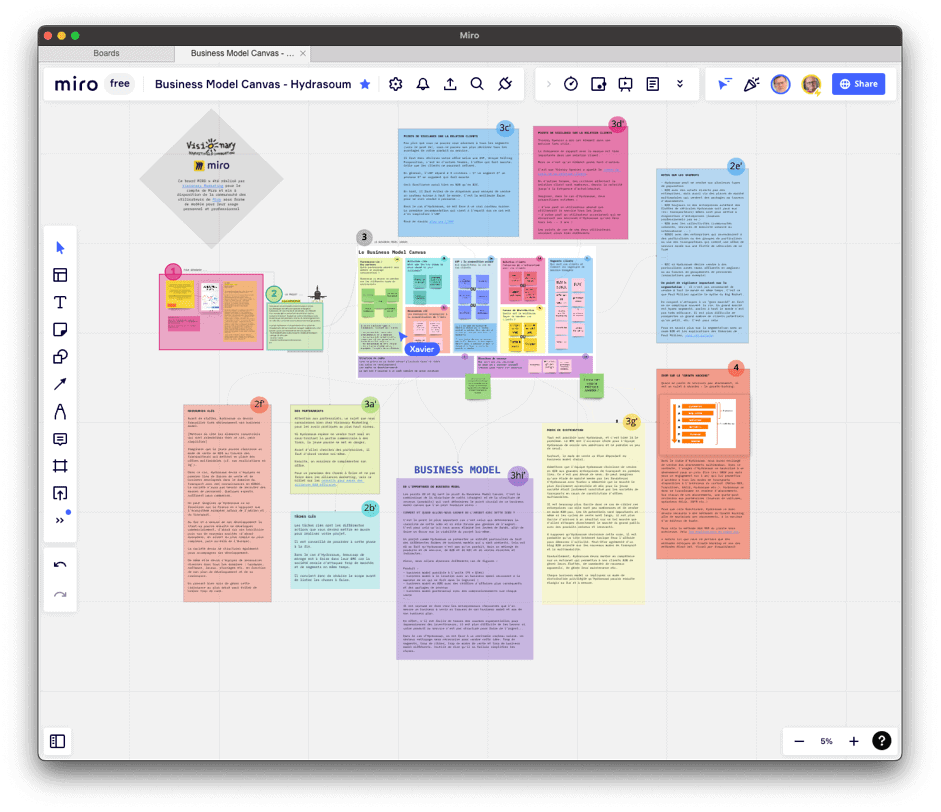
Task: Select the blue 3c' note
Action: (x=458, y=182)
